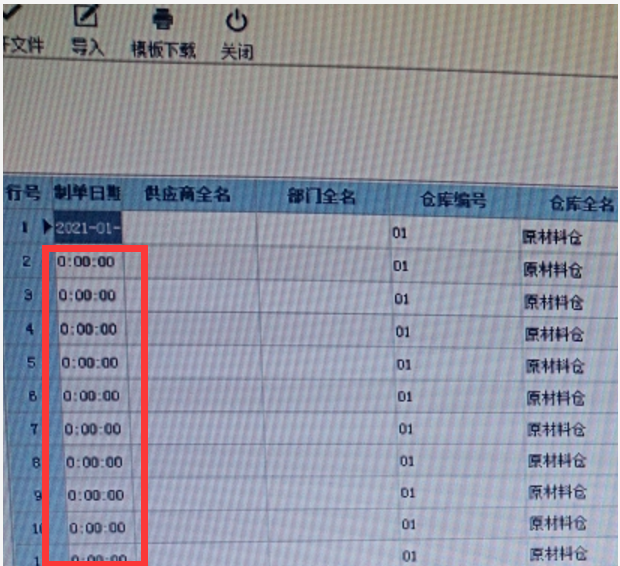Click the 原材料仓 cell in row 5
Screen dimensions: 620x566
click(555, 367)
